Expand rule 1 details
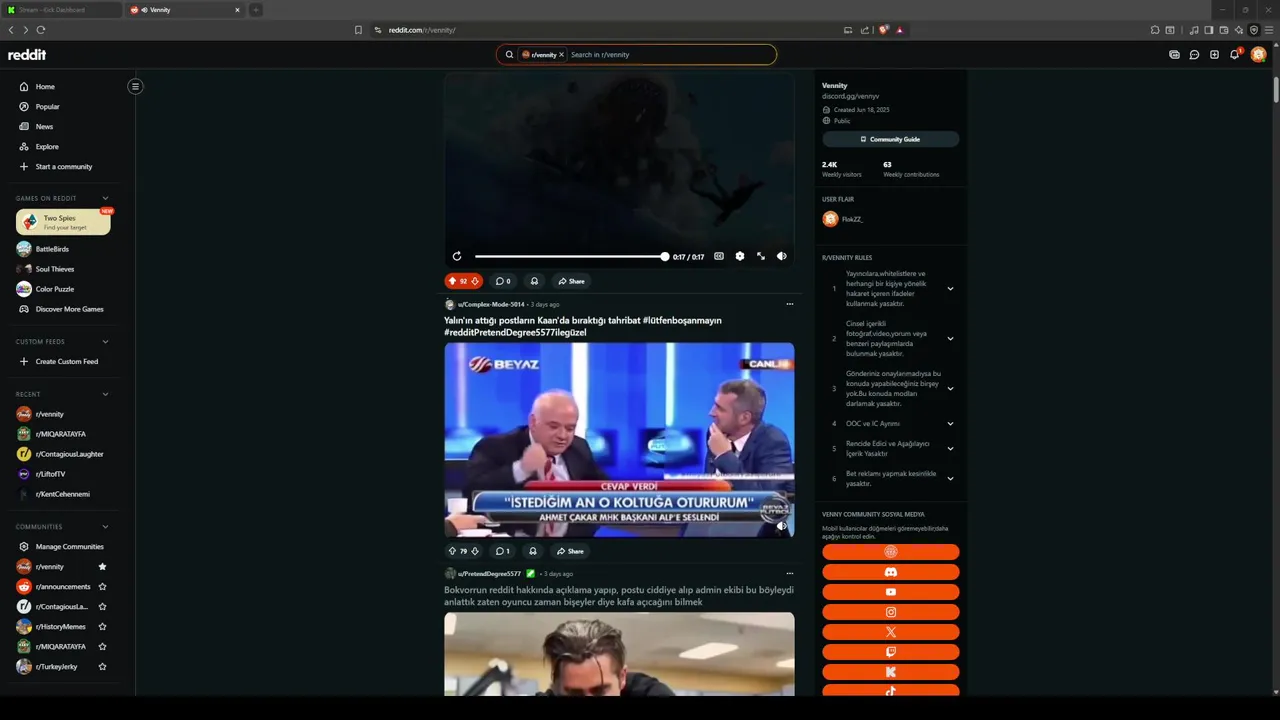 point(950,289)
